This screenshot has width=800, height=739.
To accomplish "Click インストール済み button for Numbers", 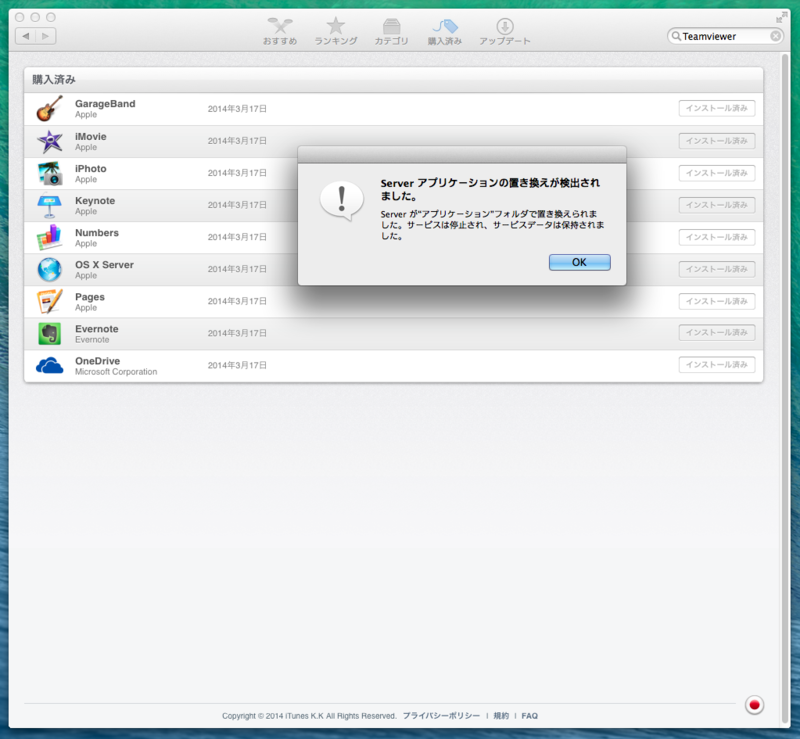I will click(717, 237).
